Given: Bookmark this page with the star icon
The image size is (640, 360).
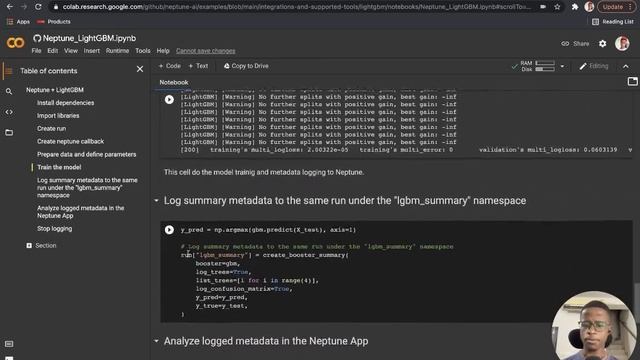Looking at the screenshot, I should pos(557,7).
